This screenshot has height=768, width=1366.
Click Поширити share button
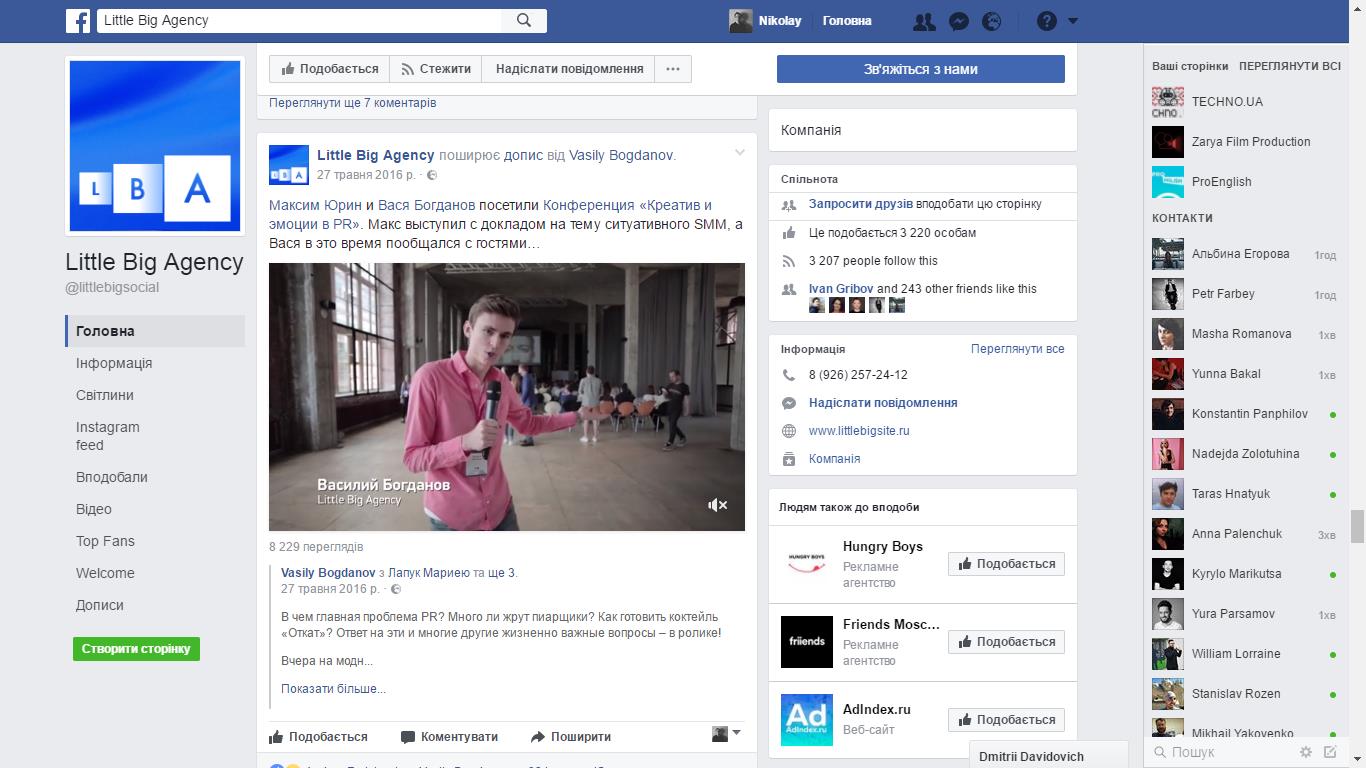[x=570, y=737]
